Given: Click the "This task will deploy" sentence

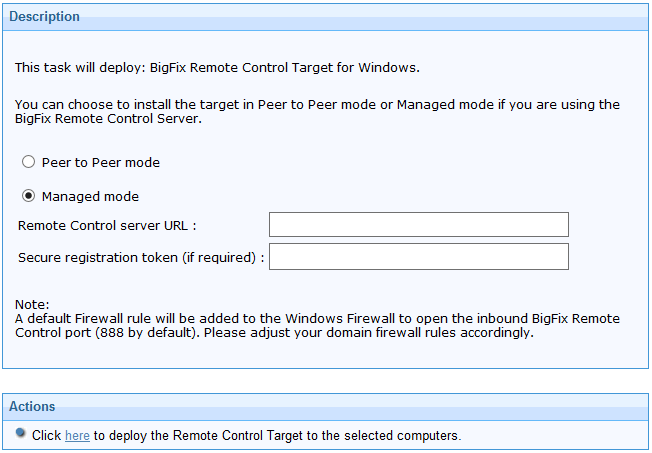Looking at the screenshot, I should (x=216, y=68).
